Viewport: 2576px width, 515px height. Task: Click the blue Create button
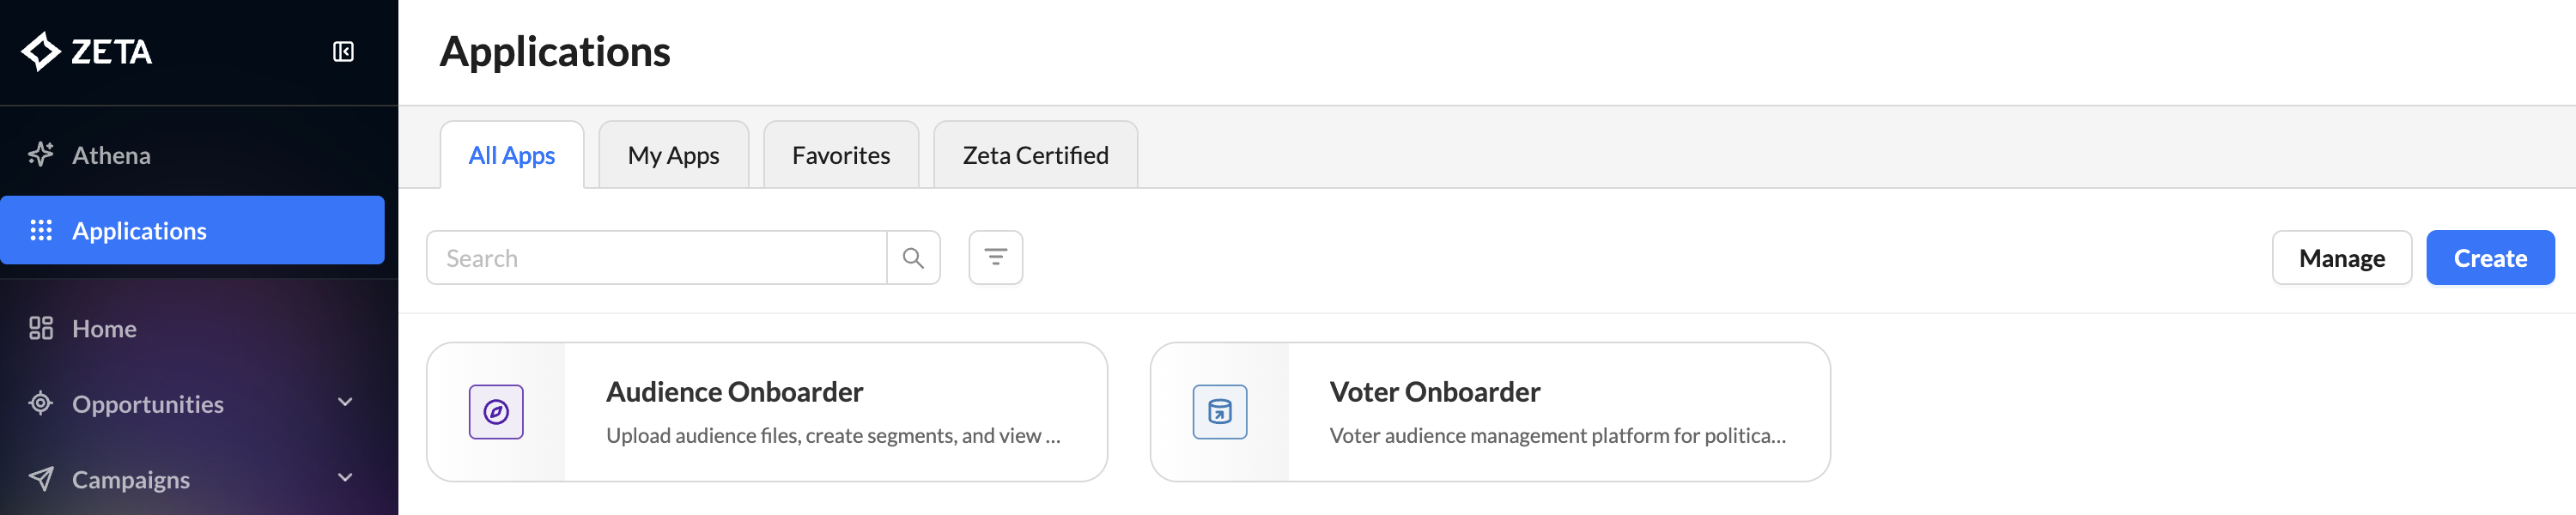[2490, 258]
